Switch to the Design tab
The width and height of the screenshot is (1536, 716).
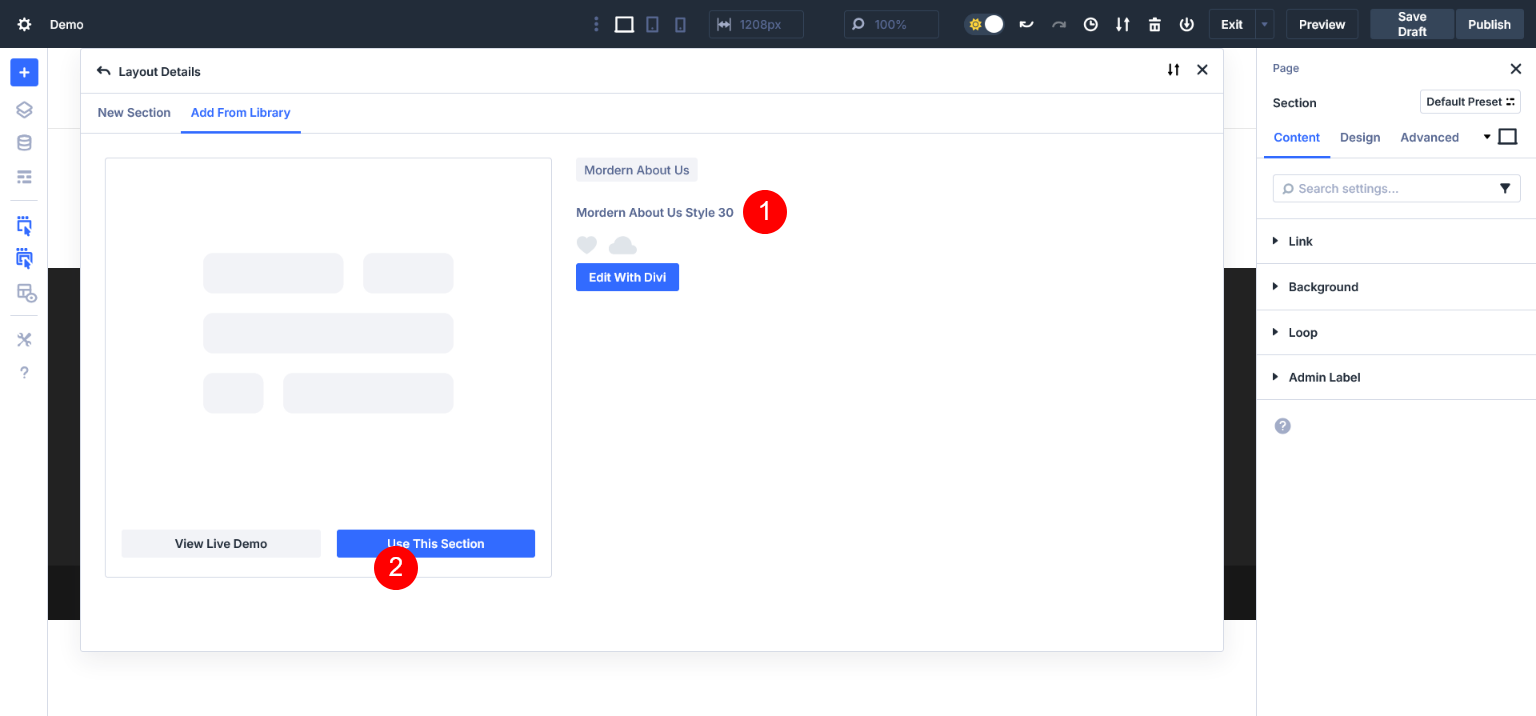coord(1360,138)
